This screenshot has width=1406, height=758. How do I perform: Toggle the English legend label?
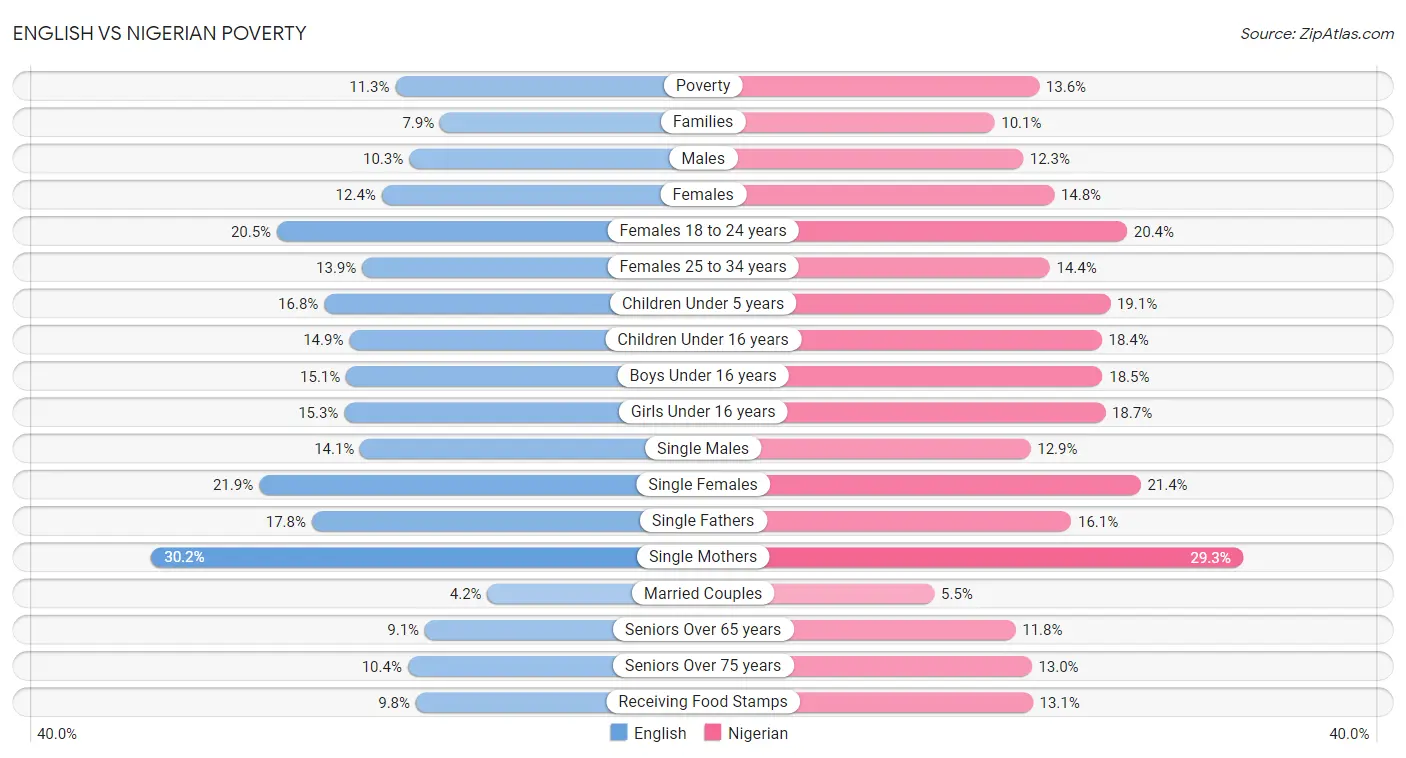click(x=660, y=733)
